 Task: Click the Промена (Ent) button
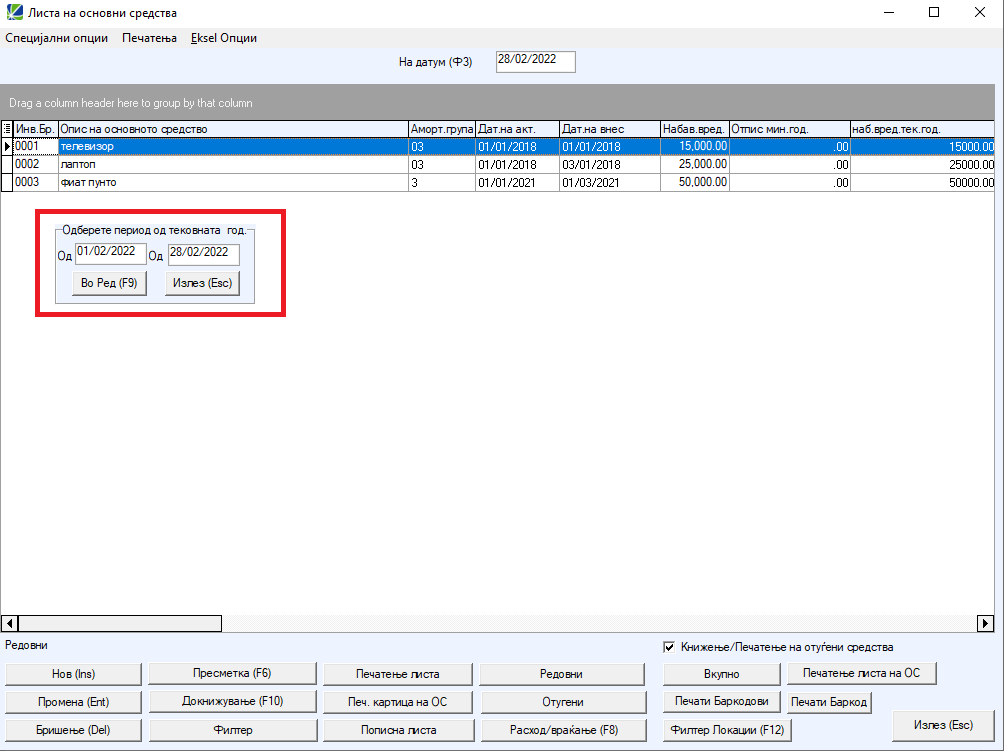pos(73,702)
